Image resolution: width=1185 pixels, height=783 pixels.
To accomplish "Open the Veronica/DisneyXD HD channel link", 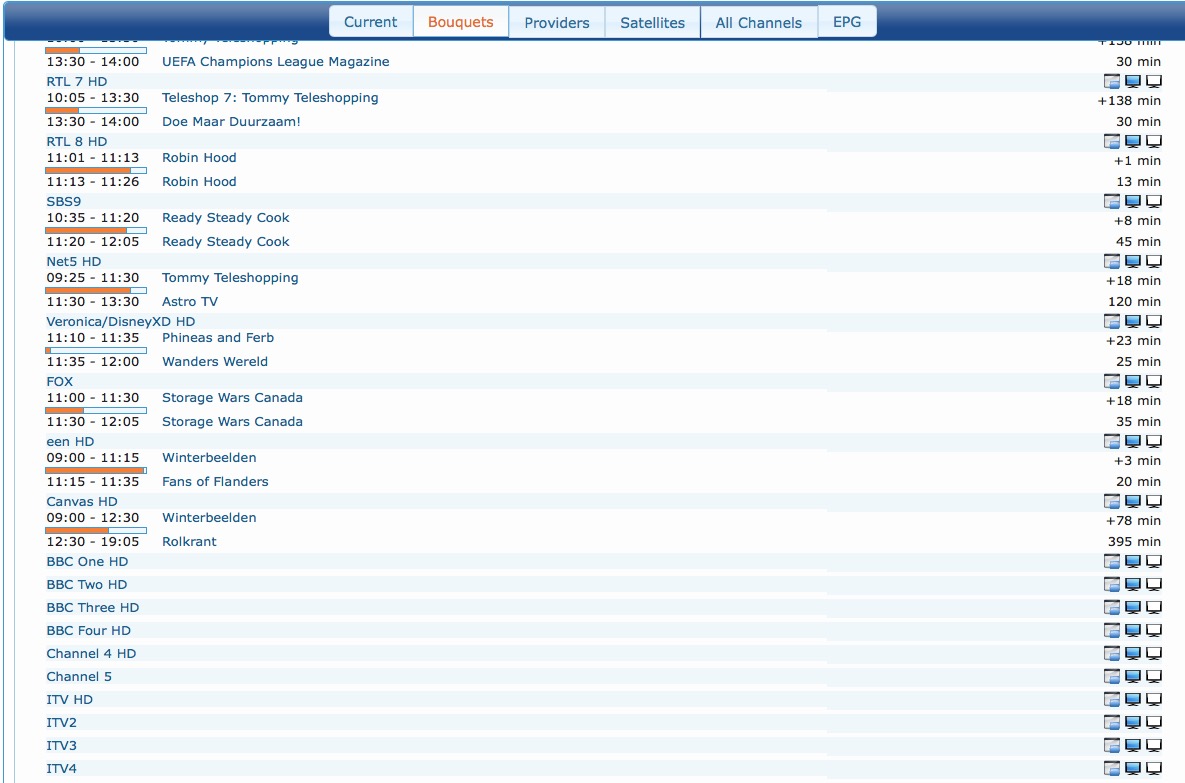I will pos(121,321).
